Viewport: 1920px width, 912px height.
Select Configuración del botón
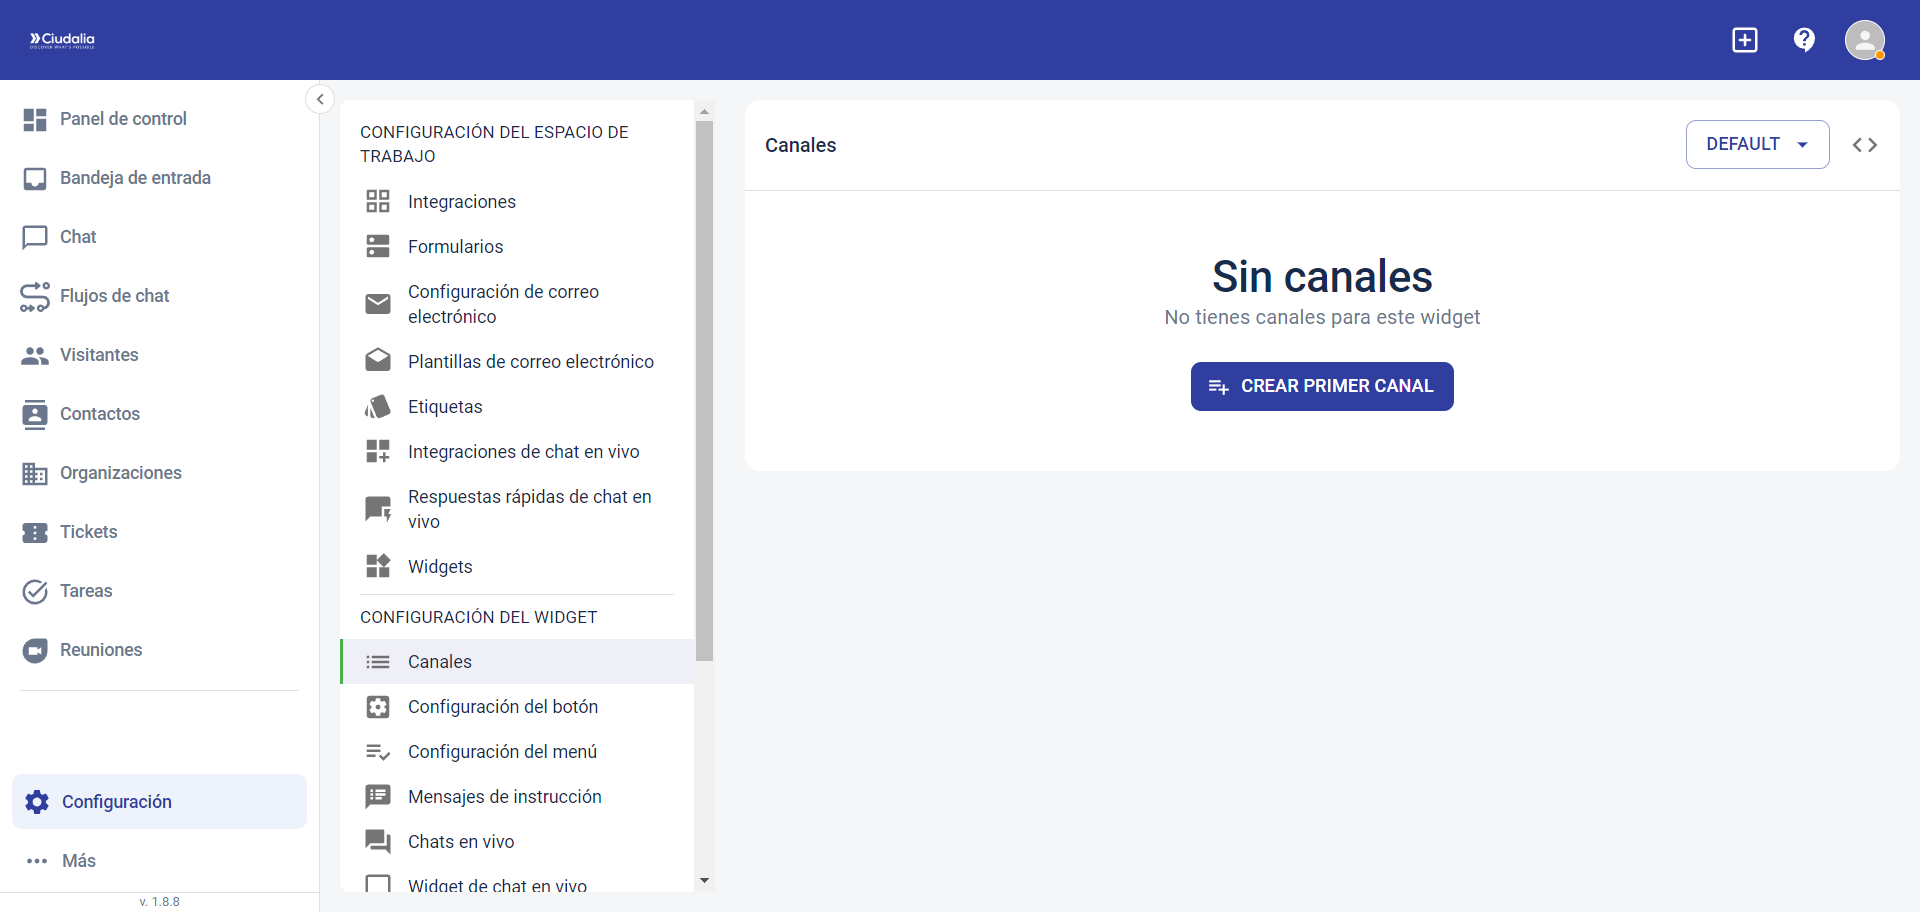503,706
